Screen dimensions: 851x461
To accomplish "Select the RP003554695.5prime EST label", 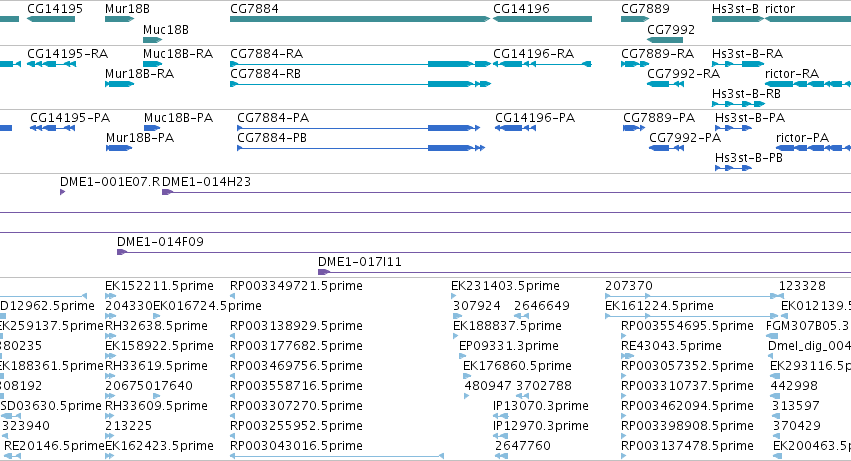I will (687, 326).
